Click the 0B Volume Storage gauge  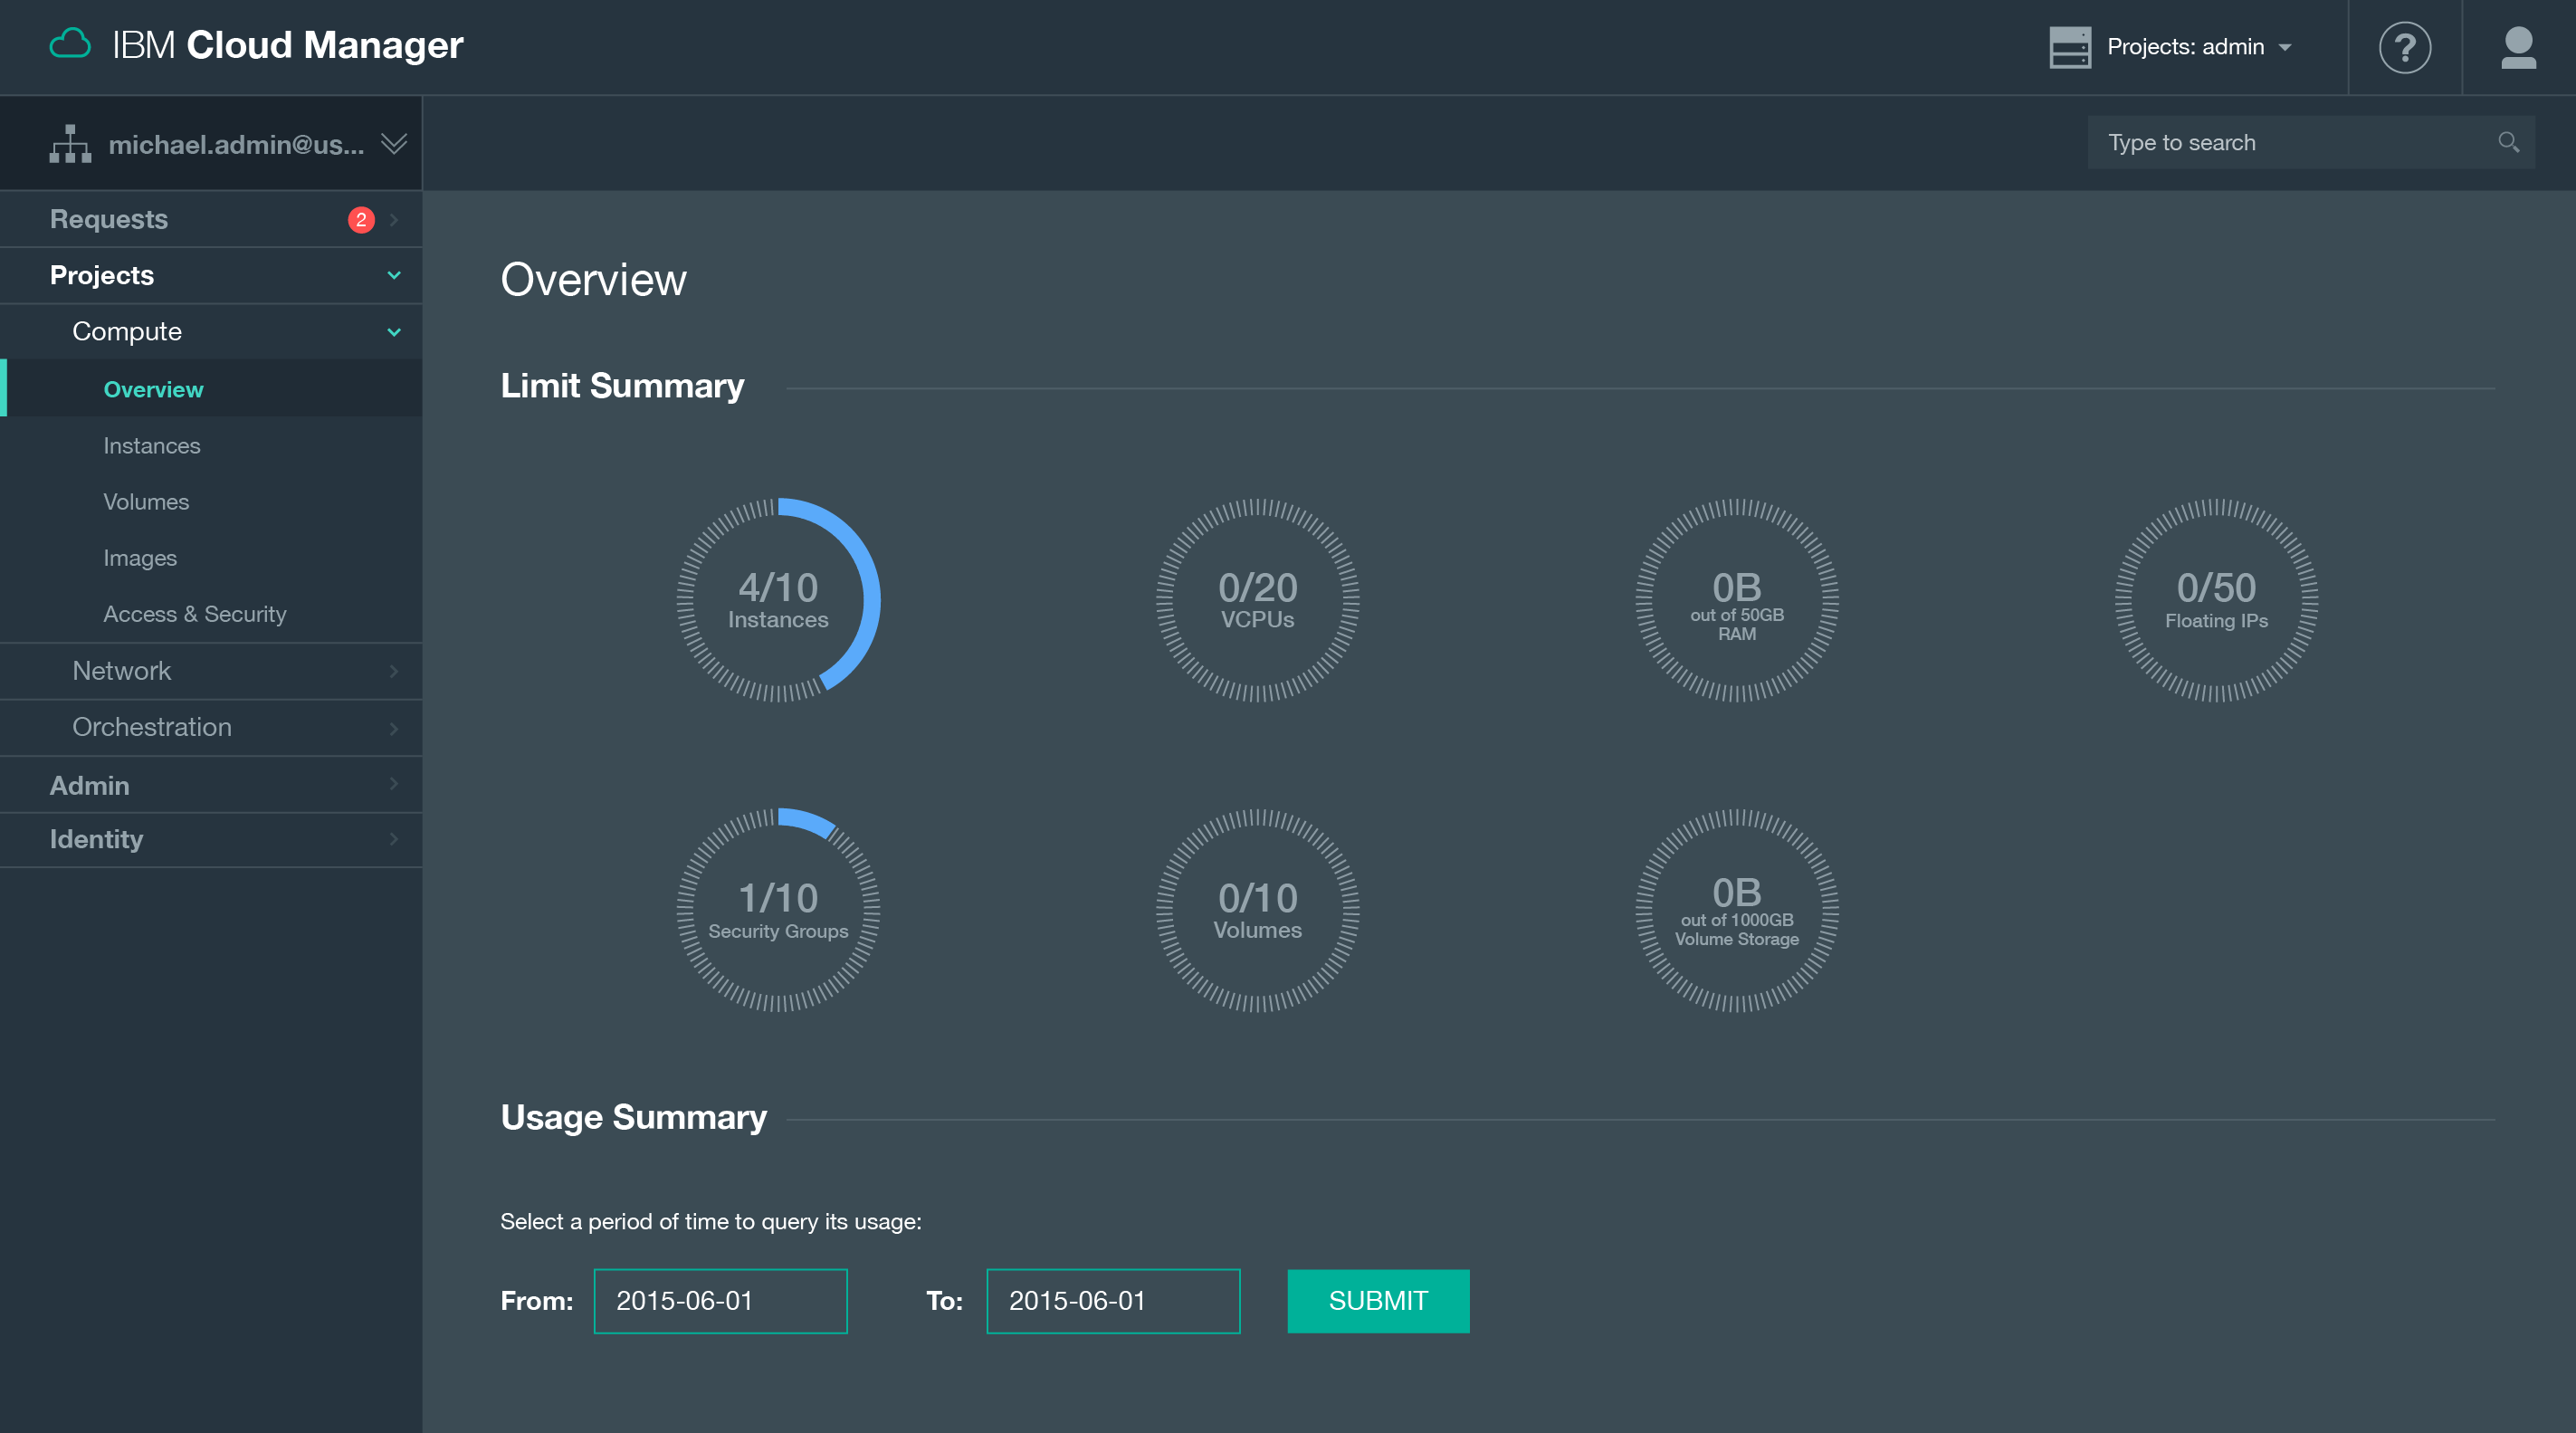pyautogui.click(x=1737, y=910)
